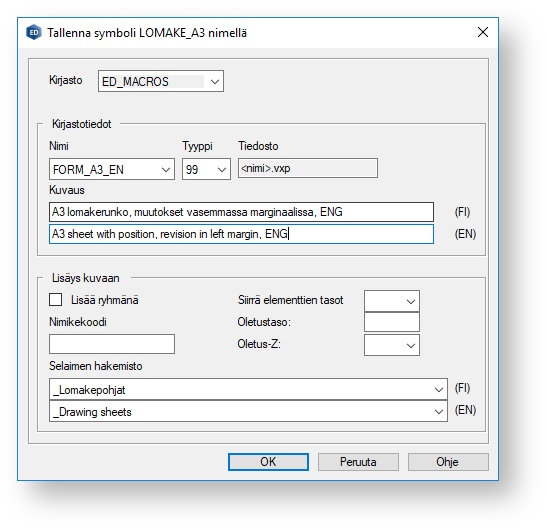Click the Kirjasto label
The image size is (547, 529).
tap(66, 80)
